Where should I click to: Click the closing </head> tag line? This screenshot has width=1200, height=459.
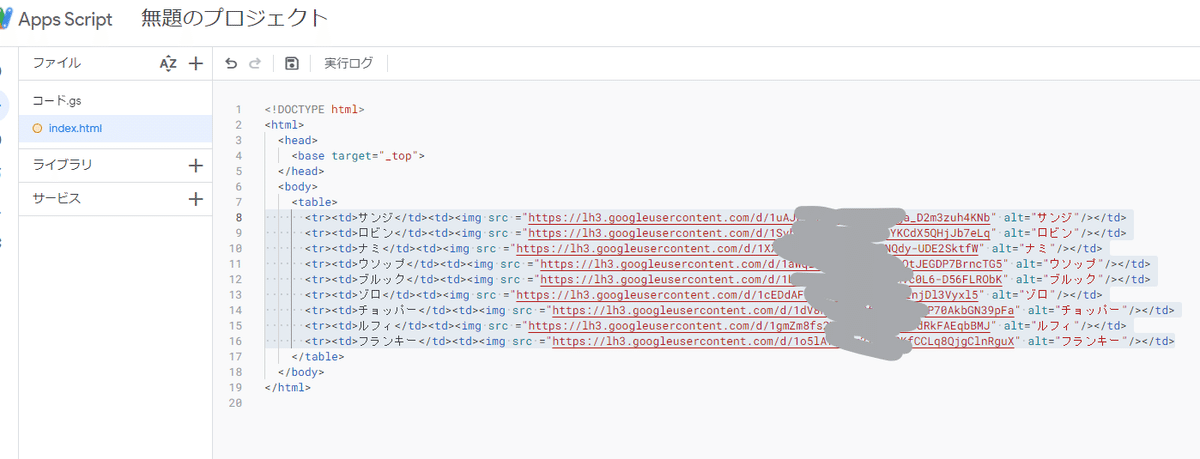[x=301, y=171]
